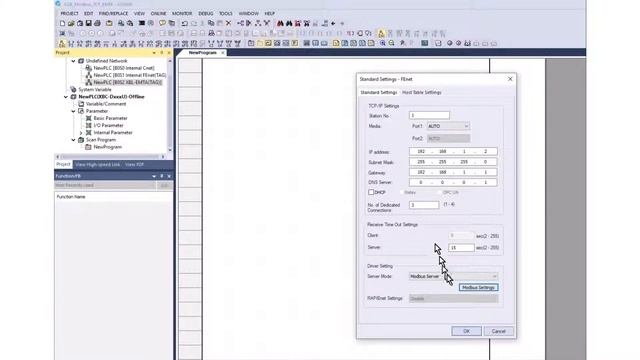Open the MONITOR menu

[182, 13]
